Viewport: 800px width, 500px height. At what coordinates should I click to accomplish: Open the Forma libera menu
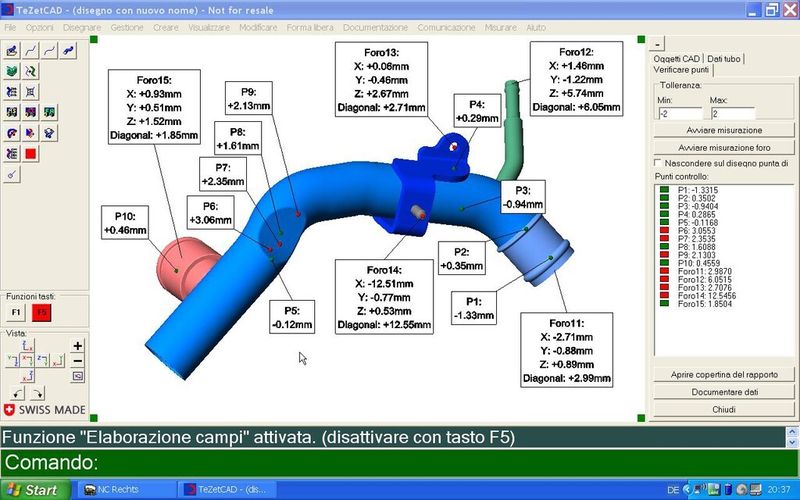pos(310,28)
